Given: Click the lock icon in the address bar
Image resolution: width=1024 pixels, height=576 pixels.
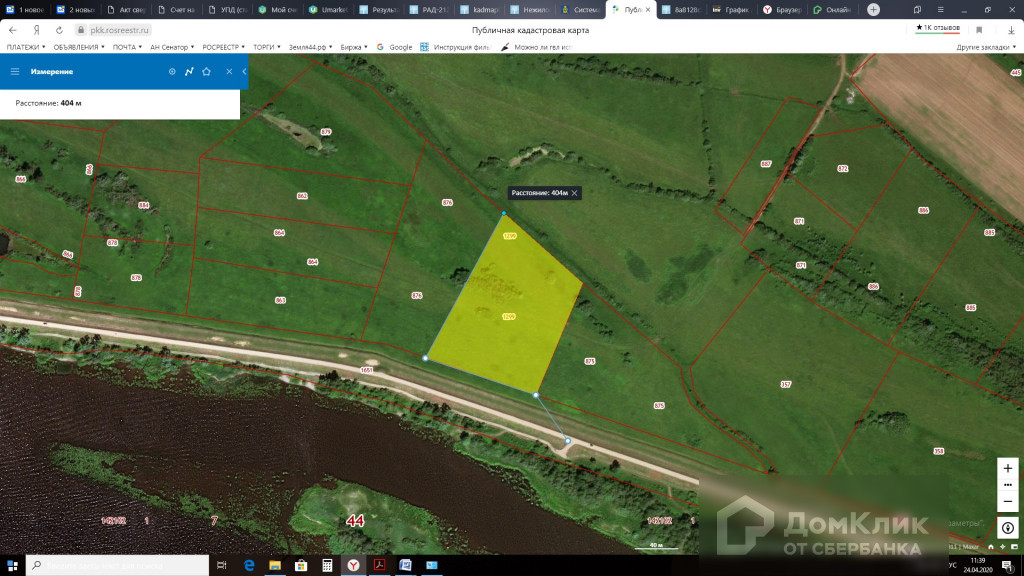Looking at the screenshot, I should (x=81, y=30).
